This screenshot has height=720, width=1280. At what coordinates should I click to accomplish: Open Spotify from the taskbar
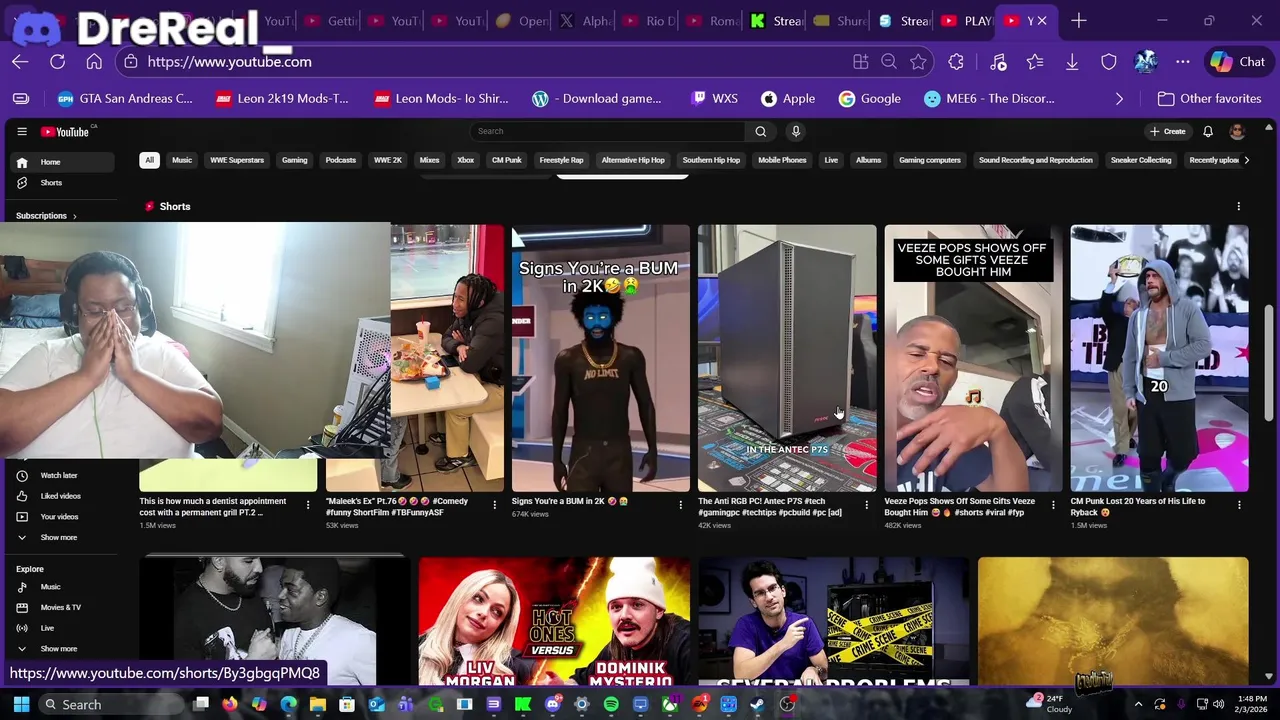[x=611, y=704]
